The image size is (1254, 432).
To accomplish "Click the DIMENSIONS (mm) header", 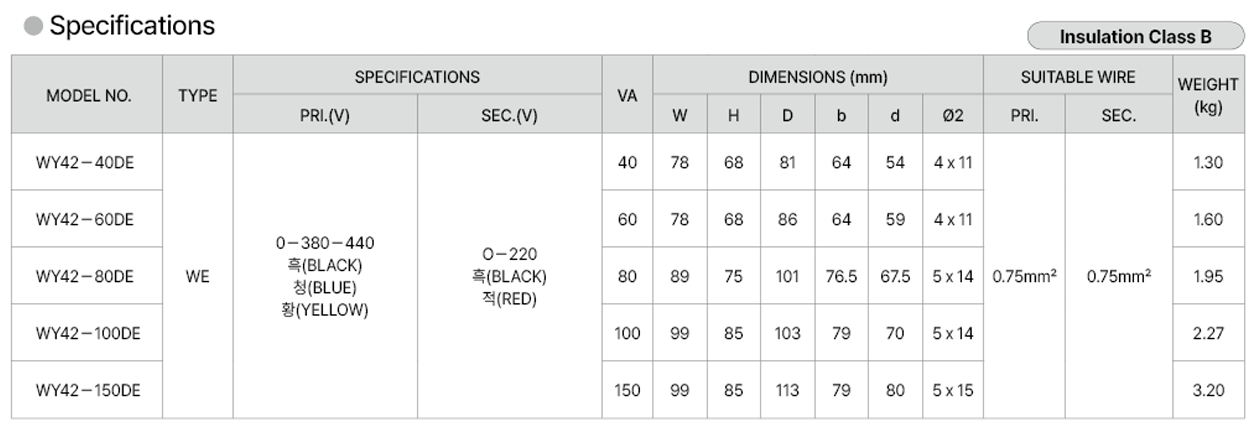I will pyautogui.click(x=817, y=77).
